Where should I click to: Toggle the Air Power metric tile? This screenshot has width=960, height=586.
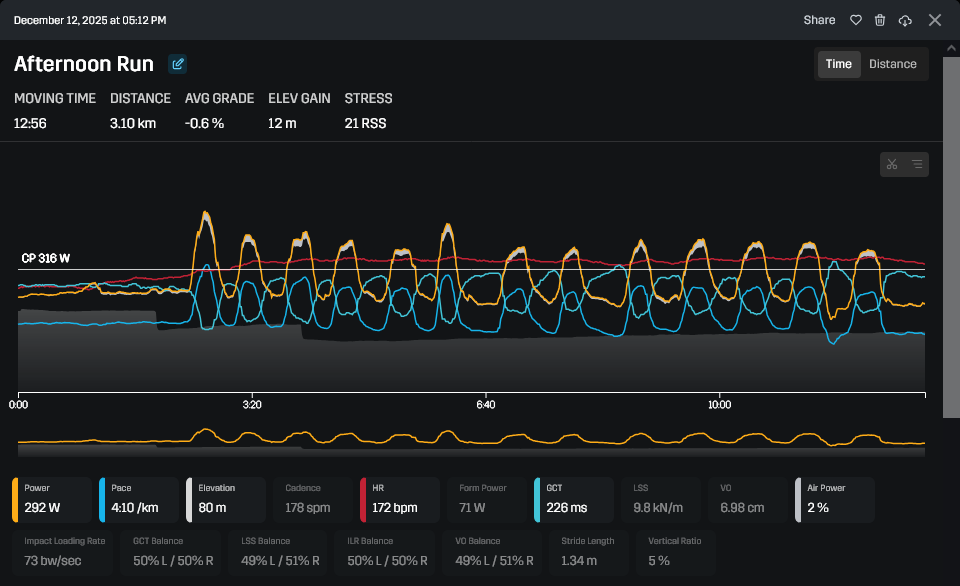click(834, 500)
